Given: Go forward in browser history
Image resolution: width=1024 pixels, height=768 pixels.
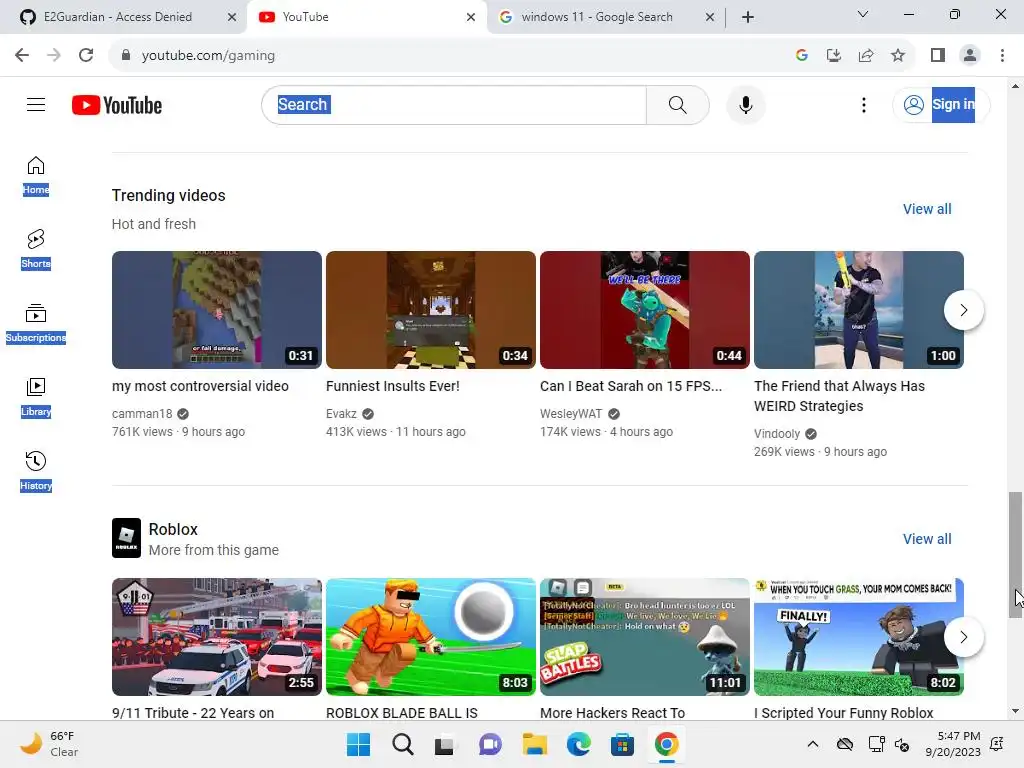Looking at the screenshot, I should coord(54,55).
